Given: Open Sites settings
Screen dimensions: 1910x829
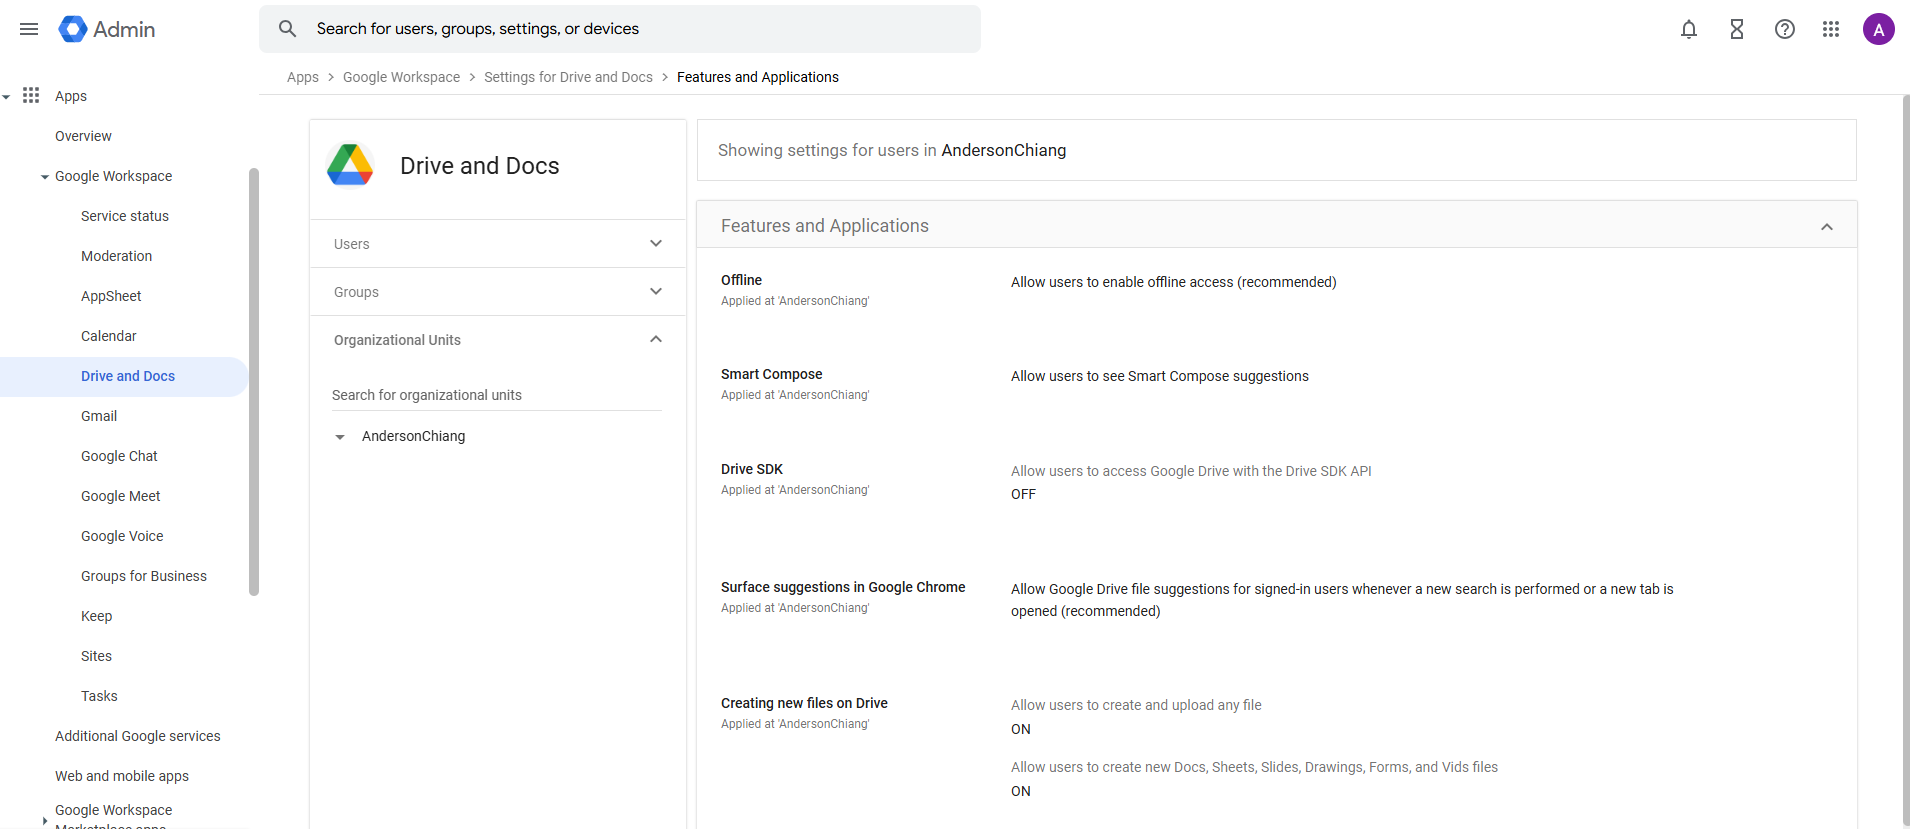Looking at the screenshot, I should (96, 656).
